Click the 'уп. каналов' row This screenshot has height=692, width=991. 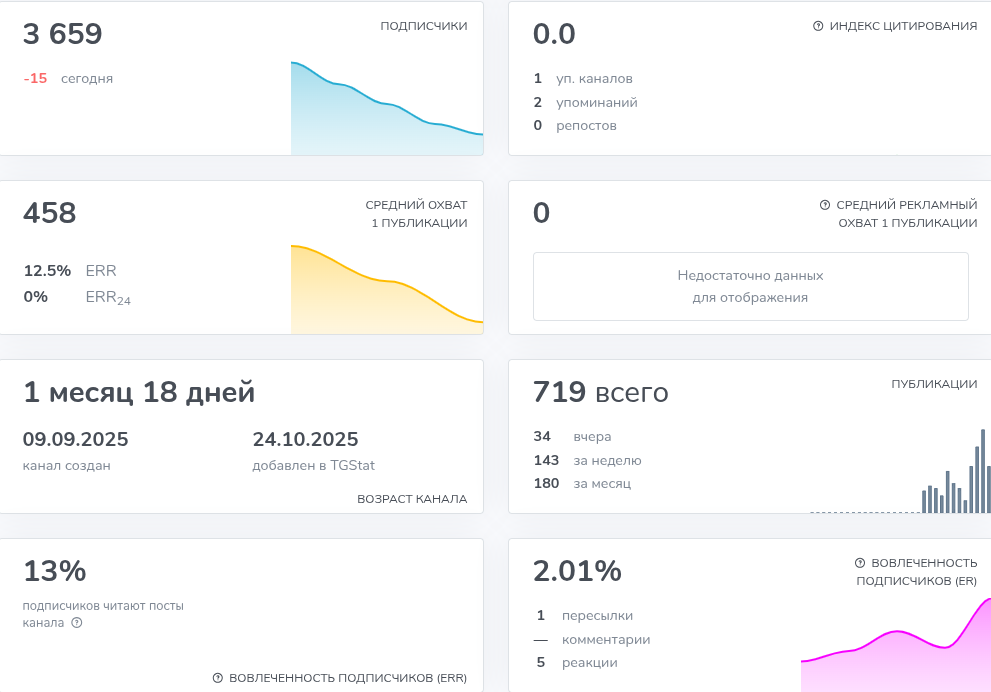(x=594, y=78)
